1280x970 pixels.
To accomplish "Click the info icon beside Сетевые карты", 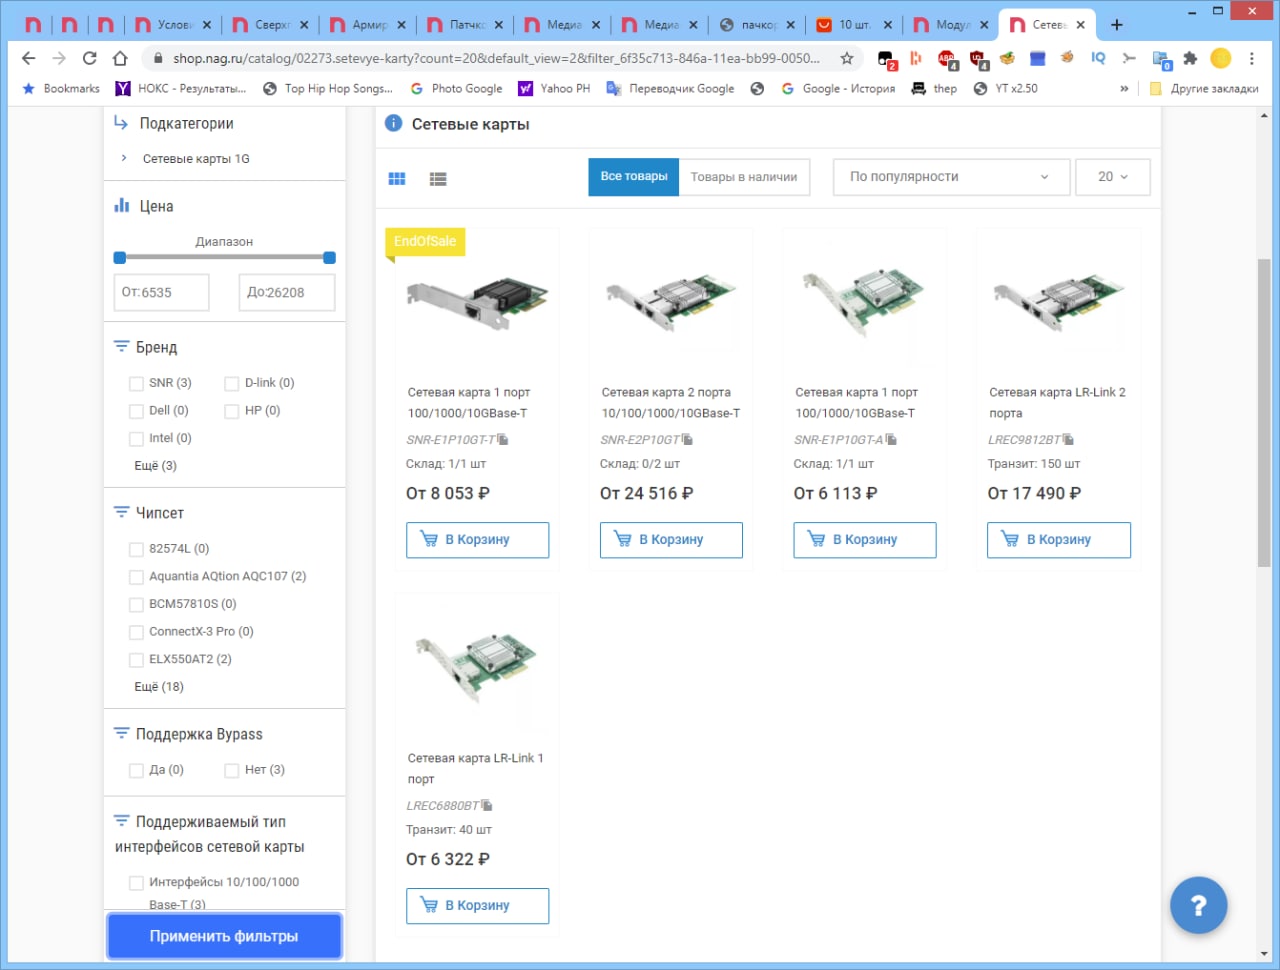I will (394, 123).
